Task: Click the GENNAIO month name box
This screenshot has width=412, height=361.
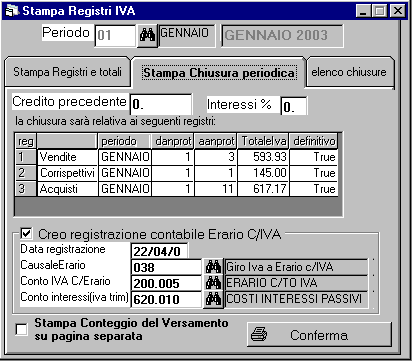Action: 187,35
